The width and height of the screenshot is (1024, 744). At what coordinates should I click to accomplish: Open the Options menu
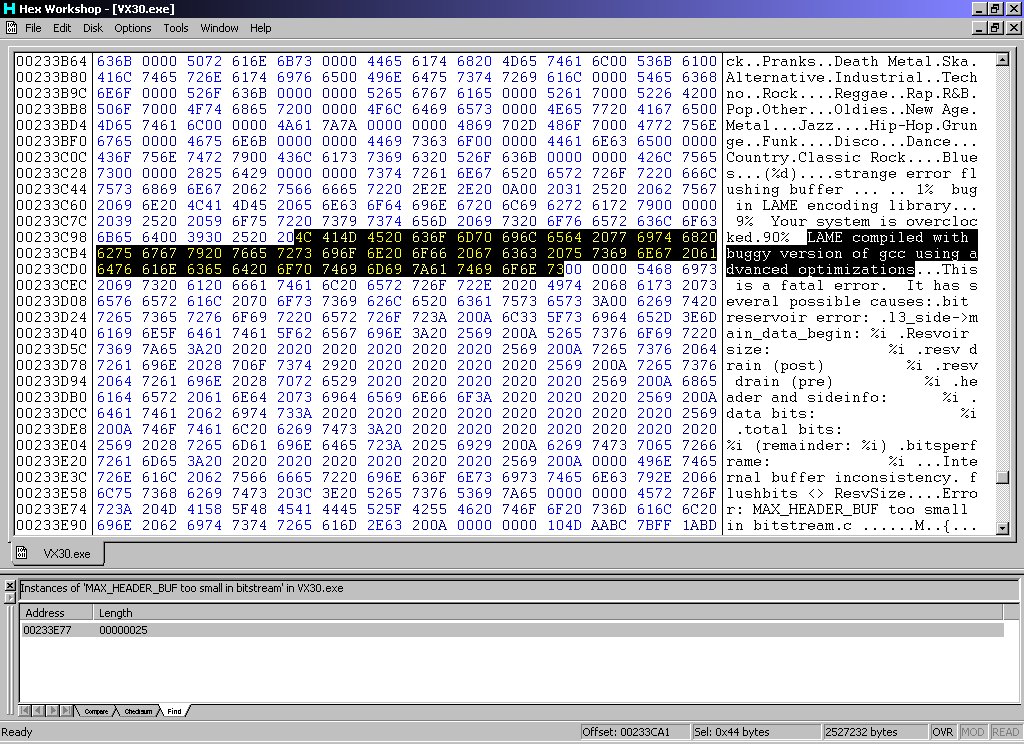pos(133,28)
